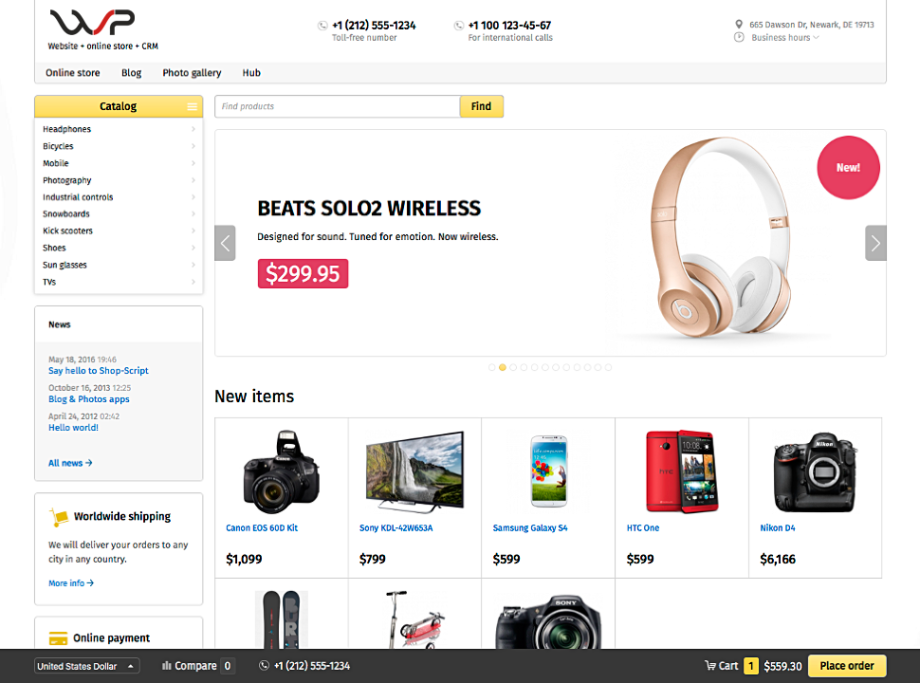Click the $299.95 price tag on the banner

pos(303,273)
